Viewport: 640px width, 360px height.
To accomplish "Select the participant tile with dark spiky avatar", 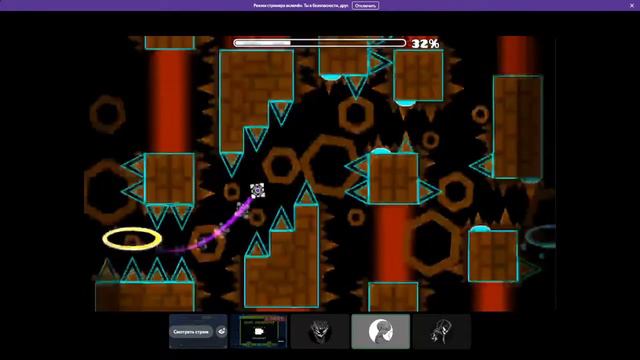I will 320,331.
